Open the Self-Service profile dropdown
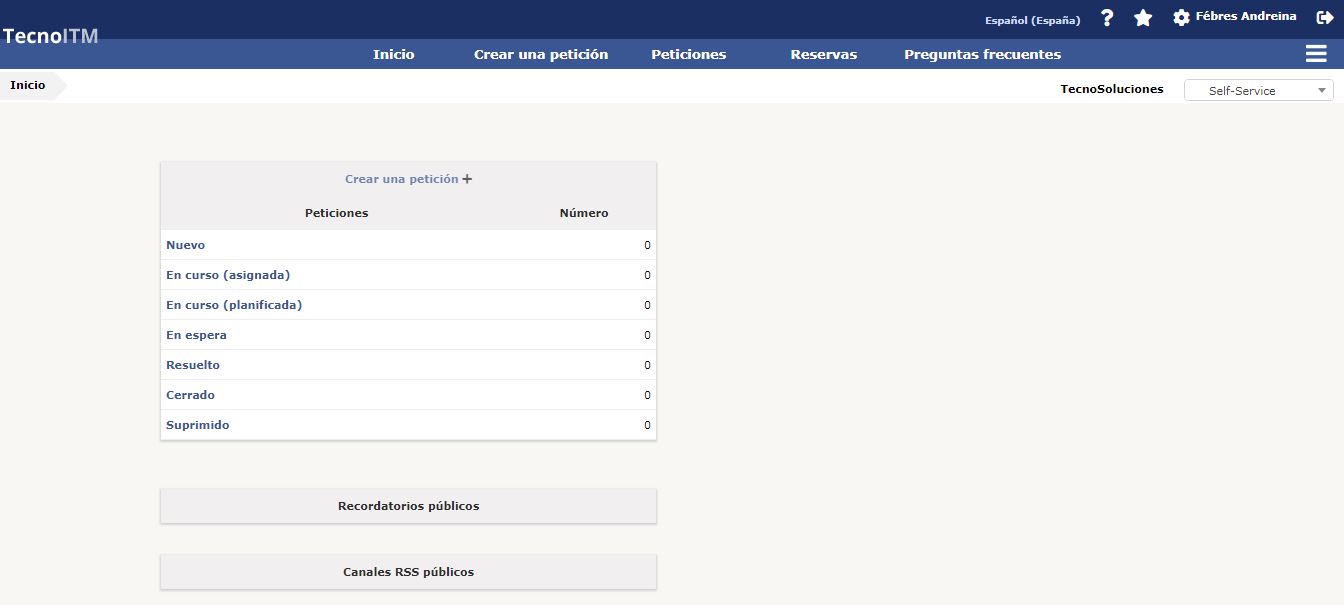Viewport: 1344px width, 605px height. point(1258,90)
